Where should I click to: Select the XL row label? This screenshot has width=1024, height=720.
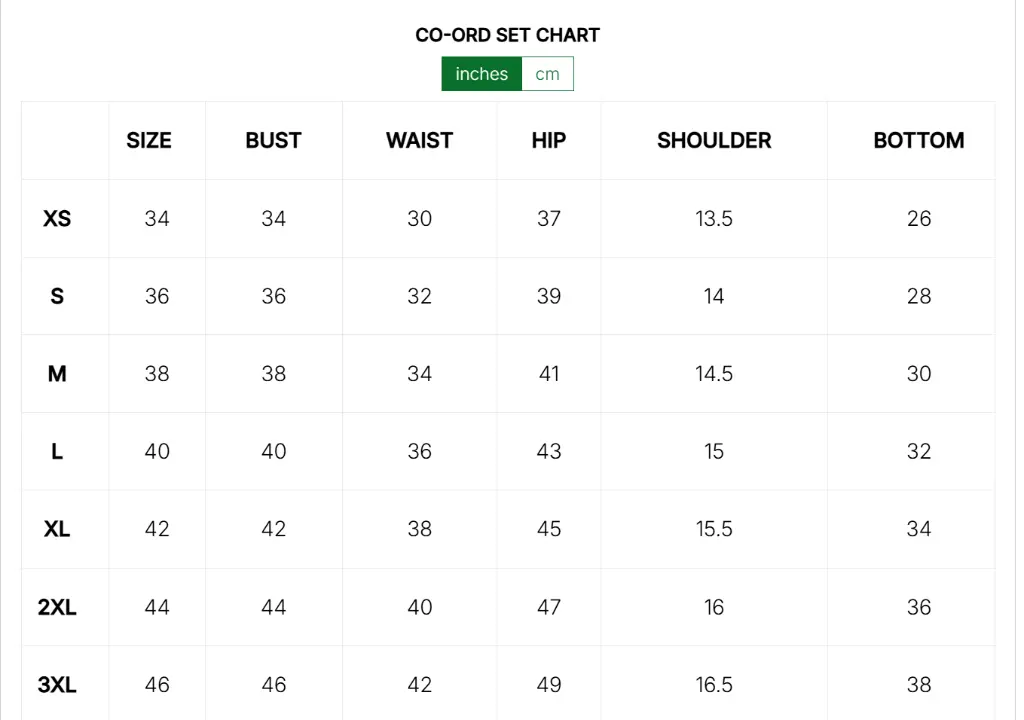click(57, 529)
